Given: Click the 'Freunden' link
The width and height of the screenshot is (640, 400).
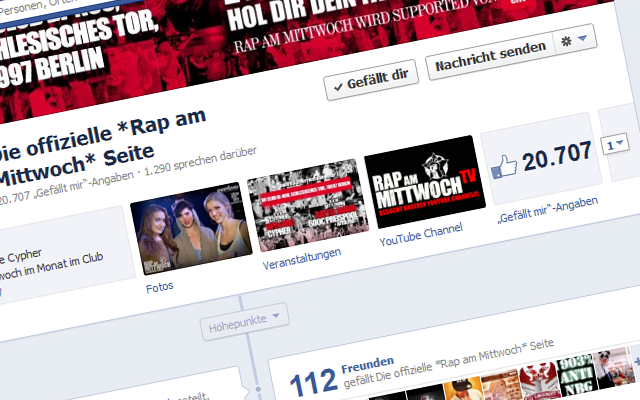Looking at the screenshot, I should pyautogui.click(x=367, y=364).
